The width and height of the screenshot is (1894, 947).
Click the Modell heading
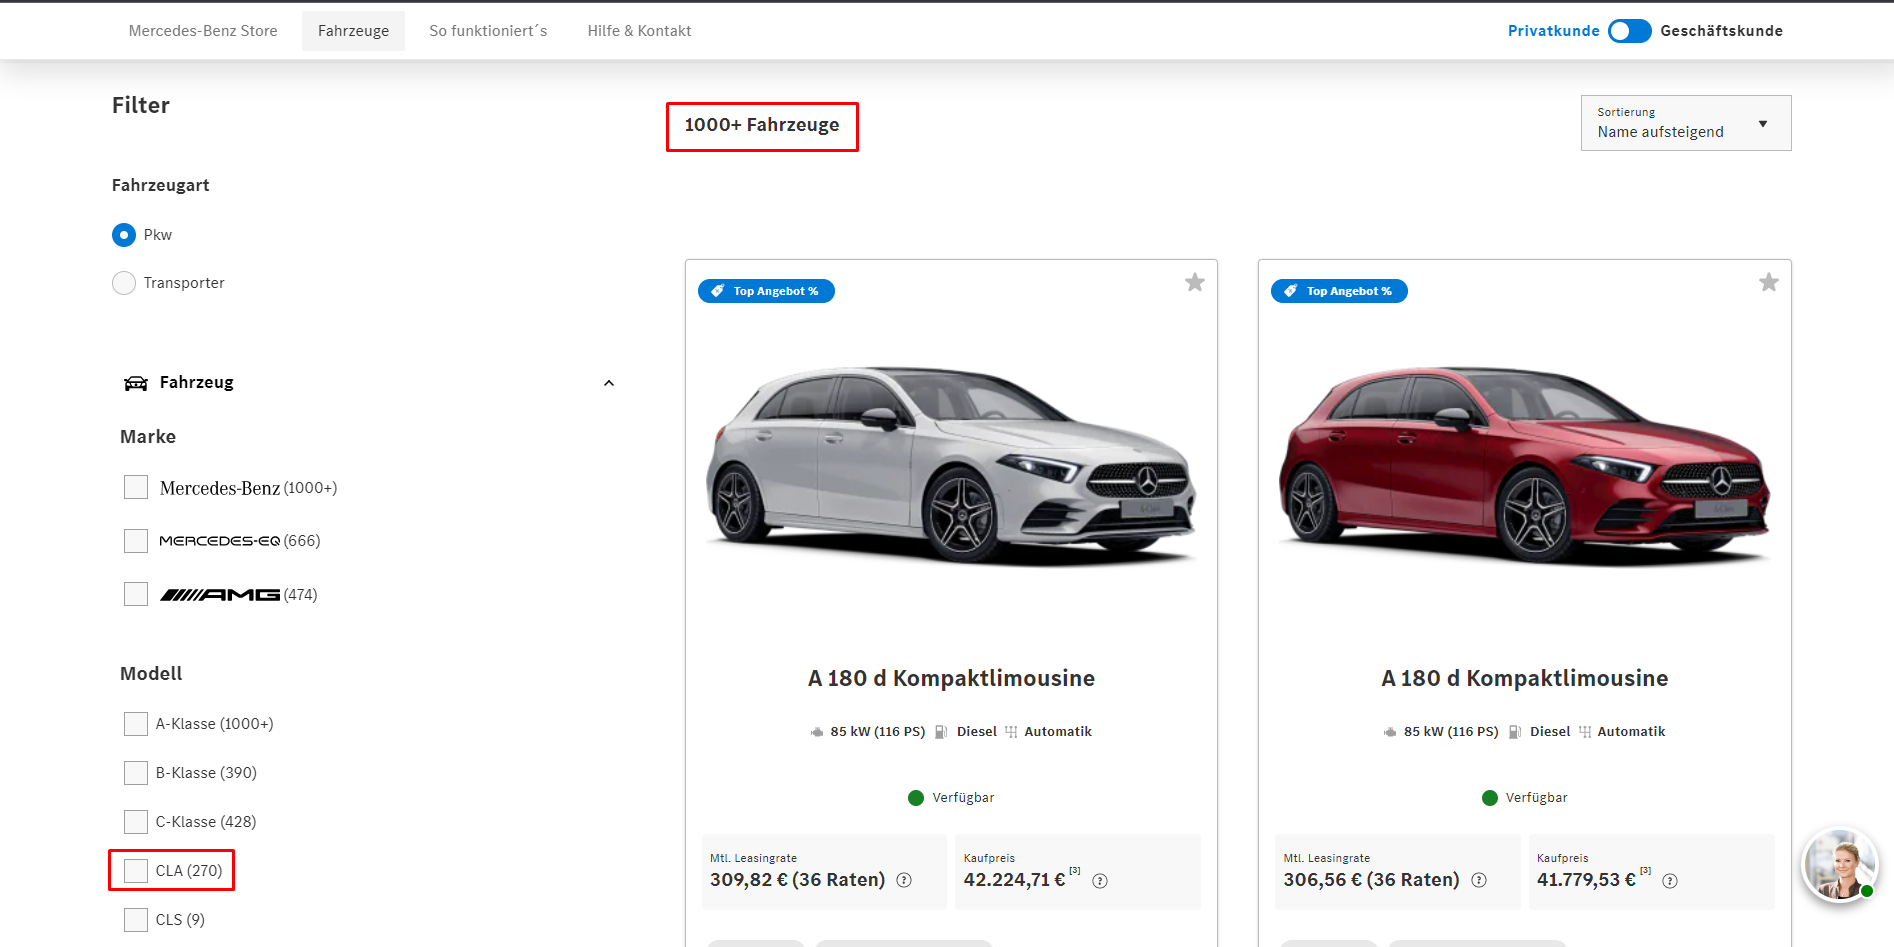pos(151,674)
